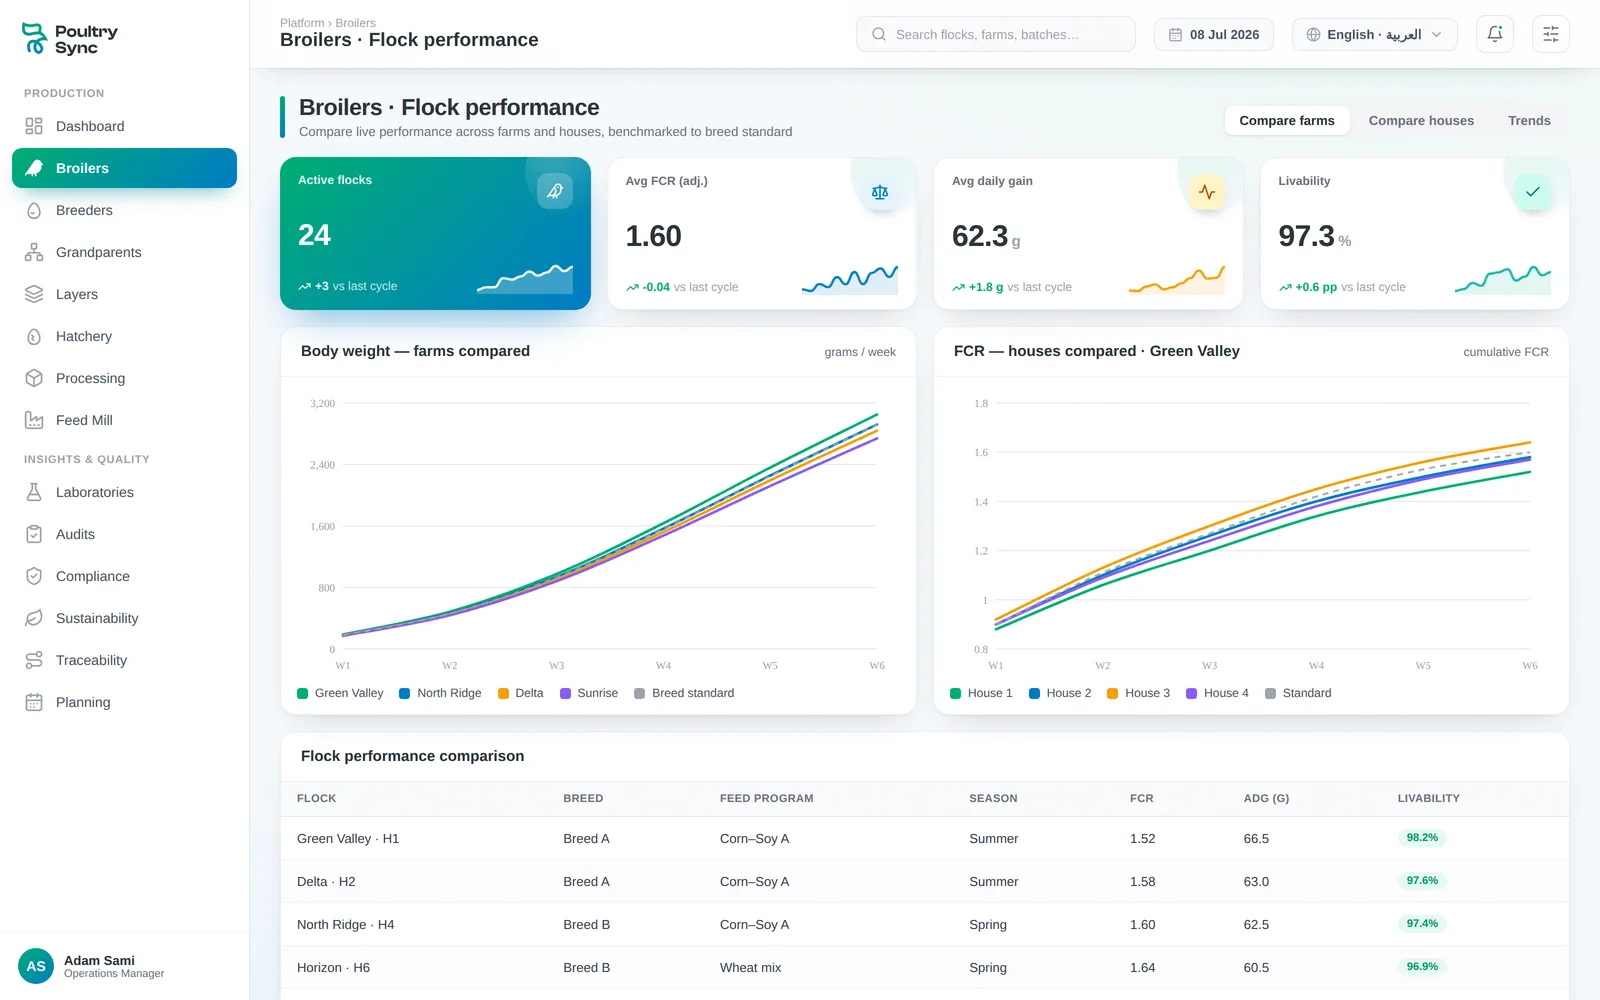
Task: Click the globe language icon
Action: click(1313, 34)
